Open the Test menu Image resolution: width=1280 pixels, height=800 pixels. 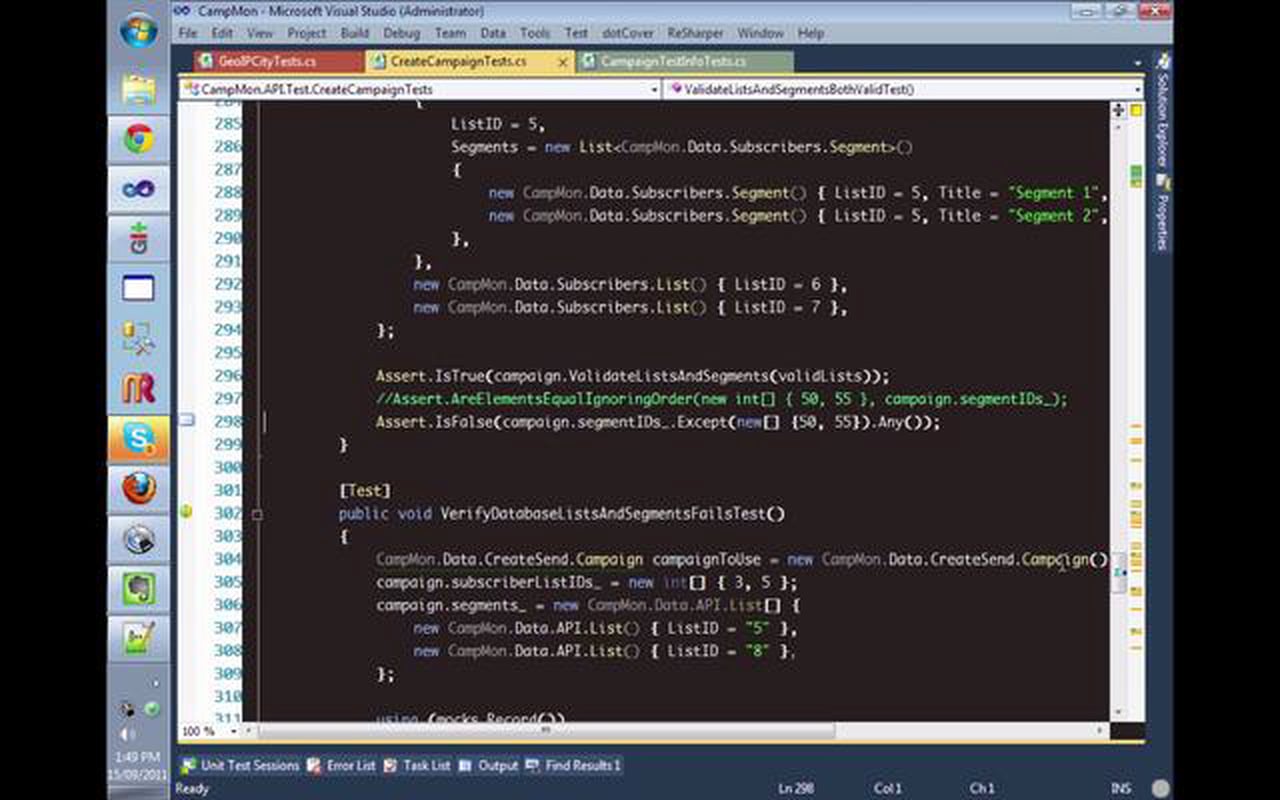coord(576,33)
